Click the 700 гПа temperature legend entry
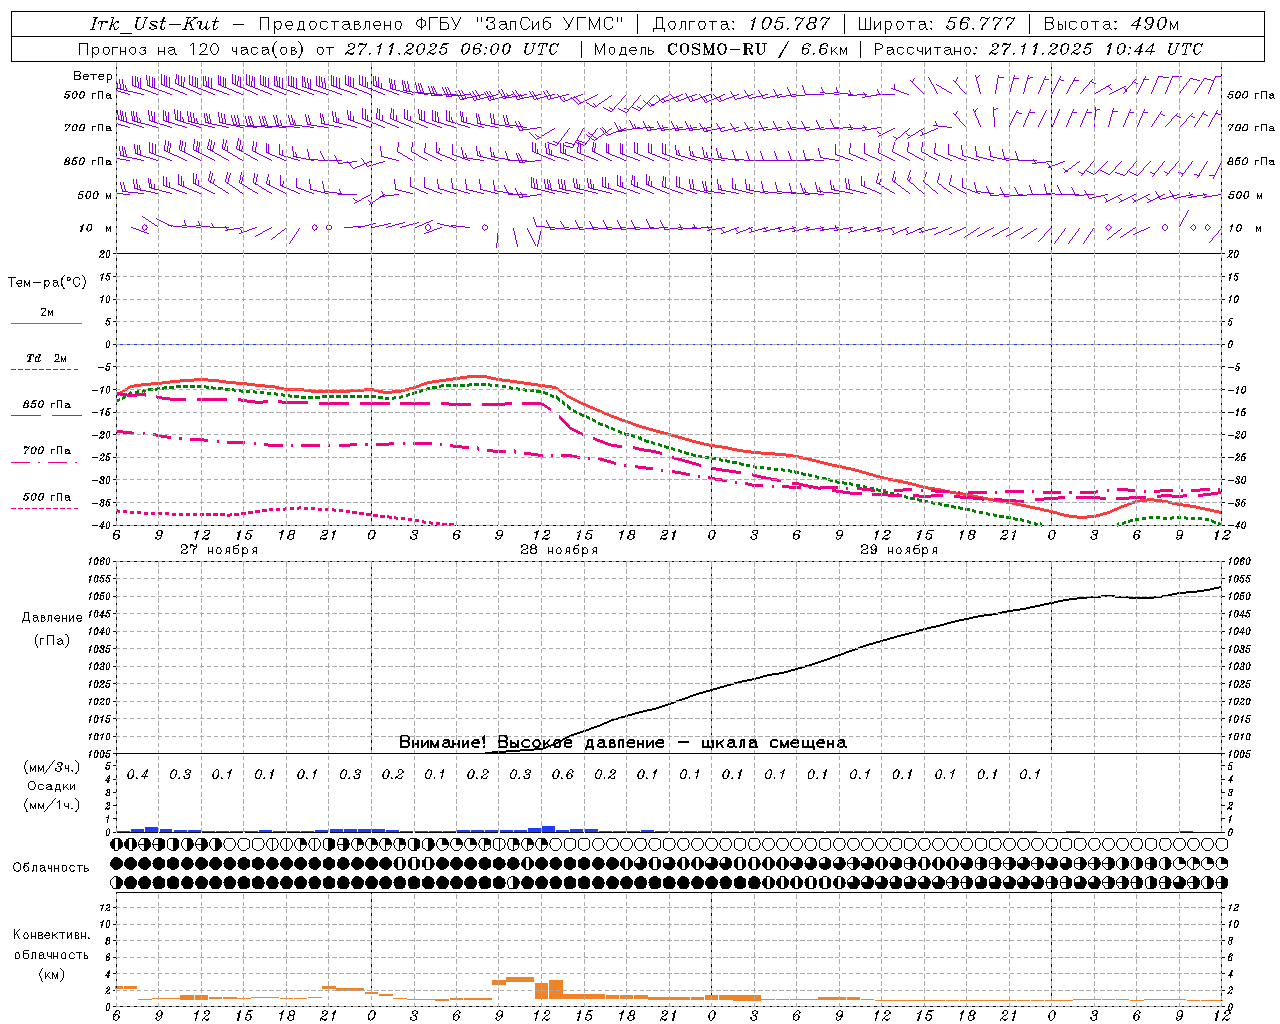 (46, 450)
